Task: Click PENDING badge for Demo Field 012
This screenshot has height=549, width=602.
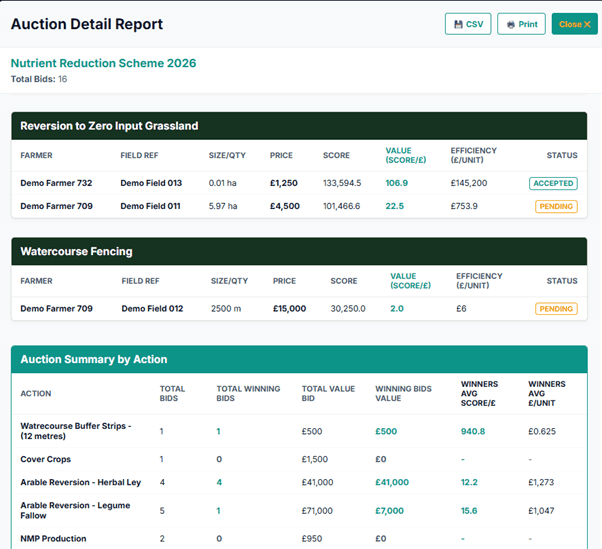Action: (x=556, y=309)
